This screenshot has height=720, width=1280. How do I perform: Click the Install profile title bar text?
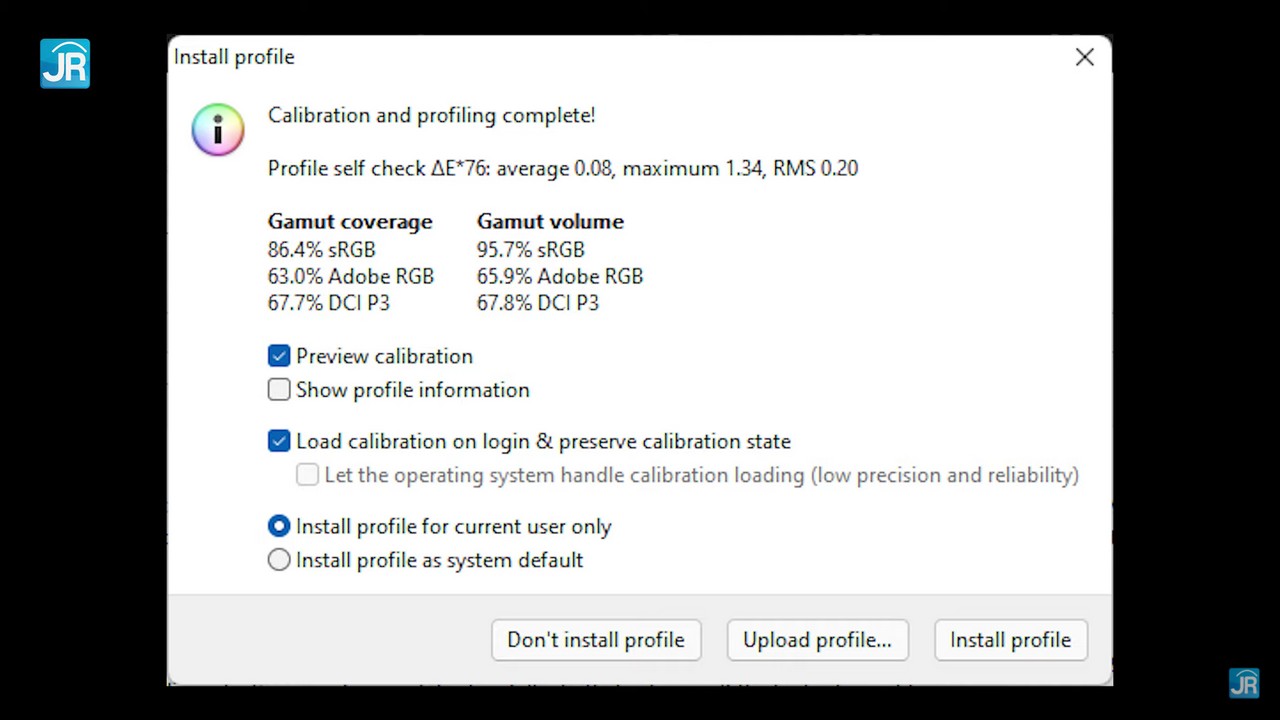tap(234, 57)
